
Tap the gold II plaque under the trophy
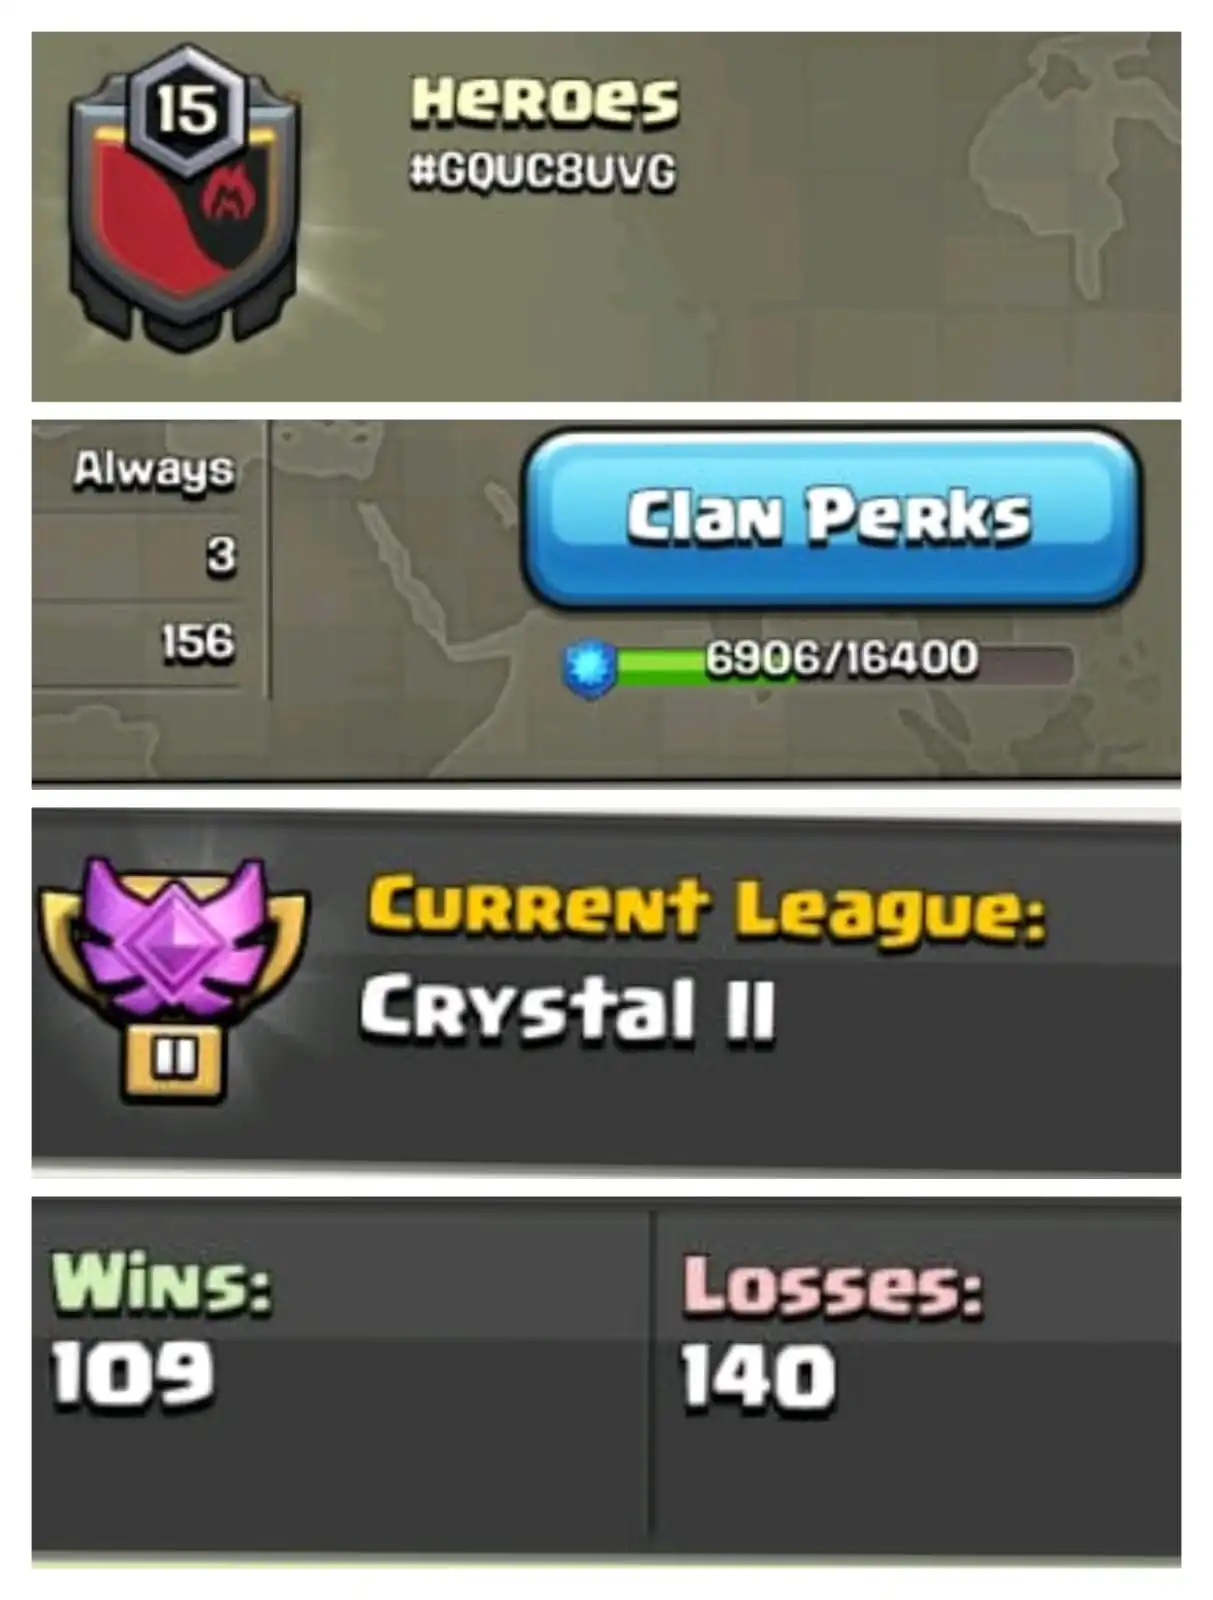point(174,1061)
